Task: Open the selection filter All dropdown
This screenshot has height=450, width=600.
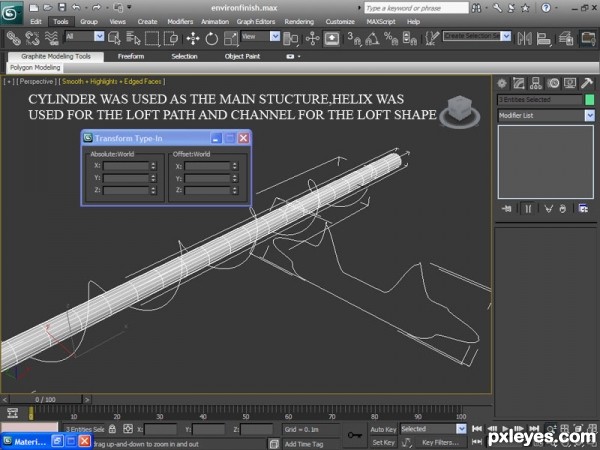Action: [x=99, y=36]
